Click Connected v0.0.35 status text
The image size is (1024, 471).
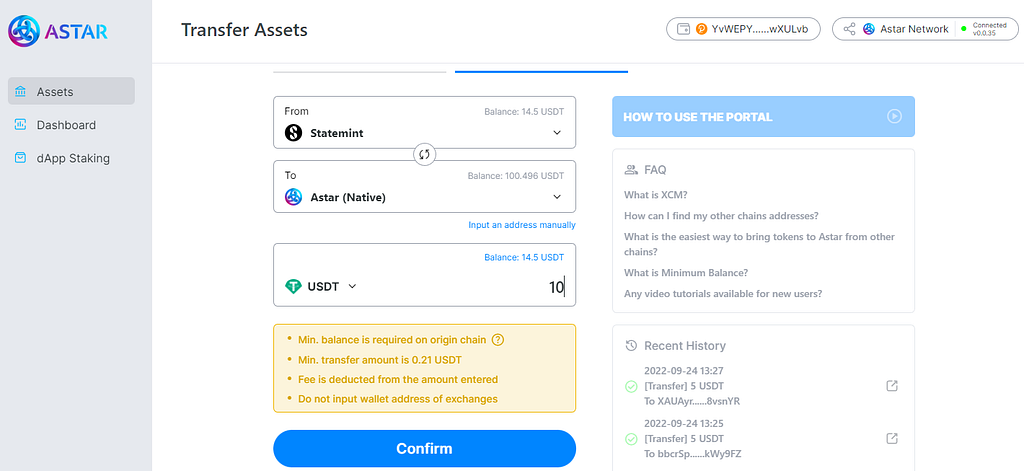(x=989, y=29)
